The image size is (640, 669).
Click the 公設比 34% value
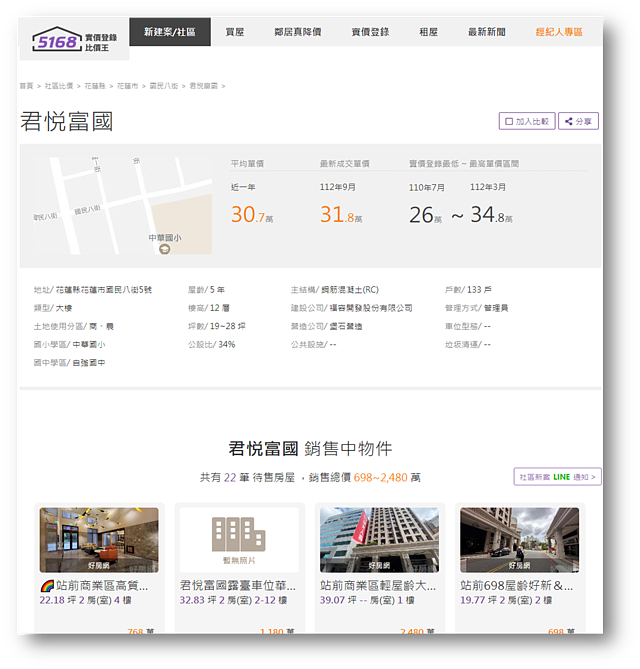[x=227, y=344]
